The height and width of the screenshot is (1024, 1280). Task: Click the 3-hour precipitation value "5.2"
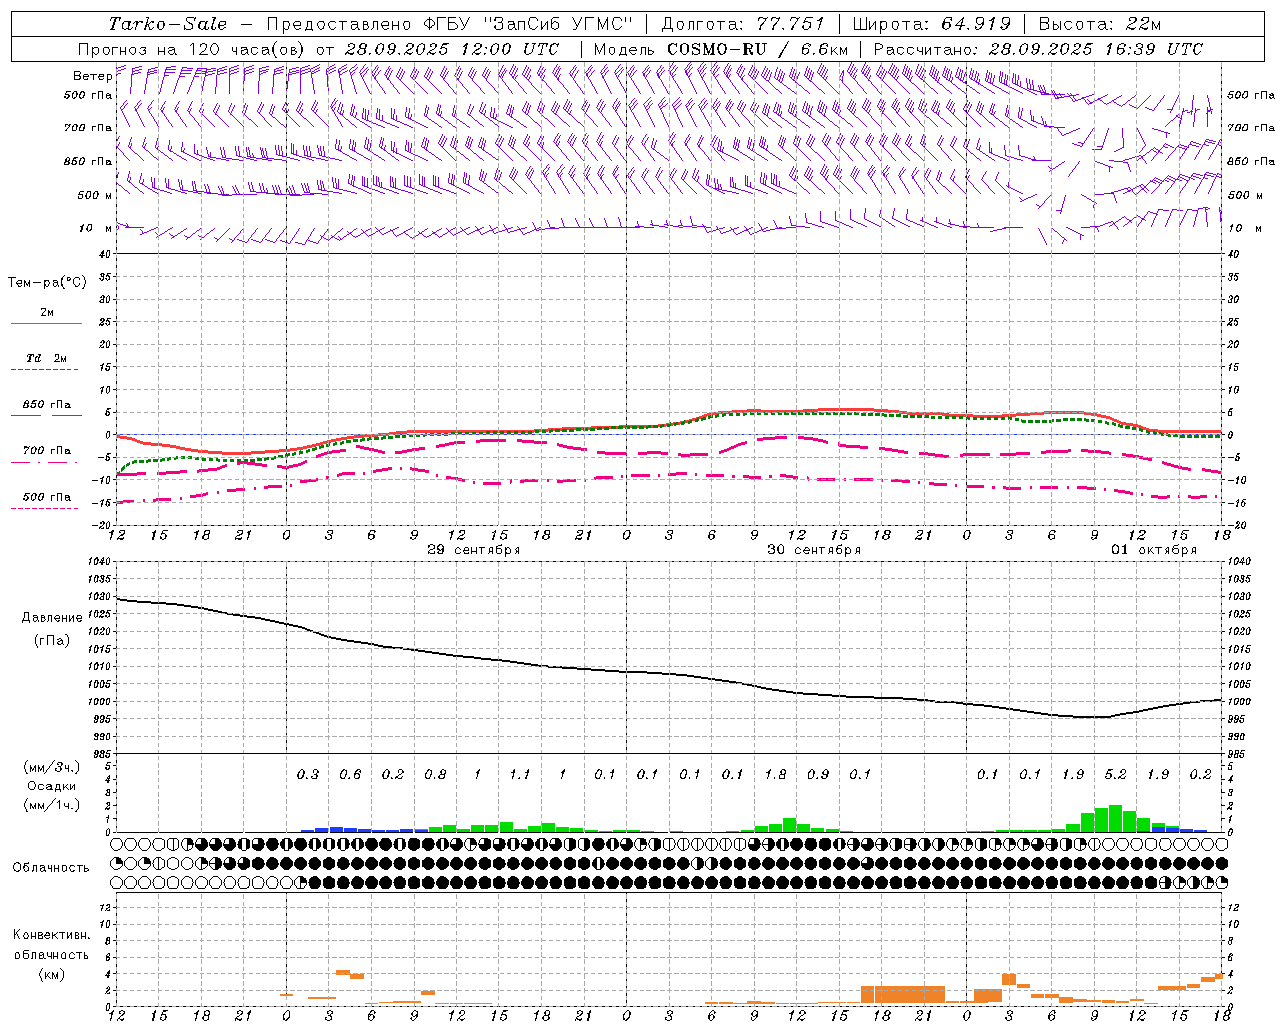click(x=1116, y=774)
